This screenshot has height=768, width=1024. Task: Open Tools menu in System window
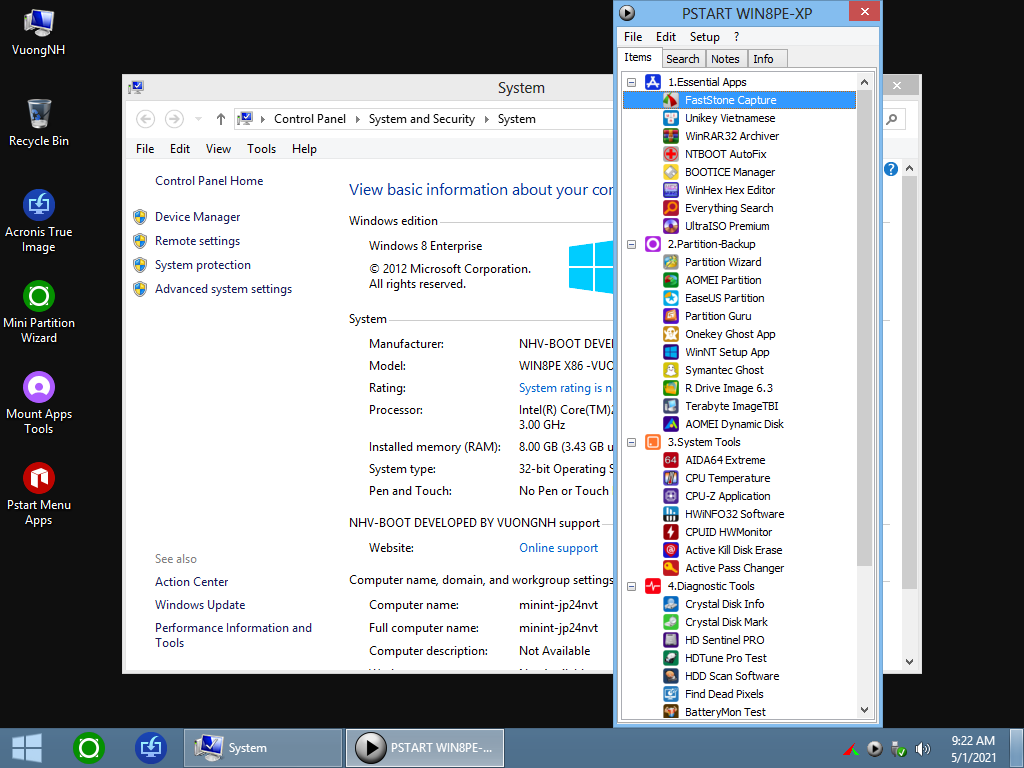coord(261,149)
